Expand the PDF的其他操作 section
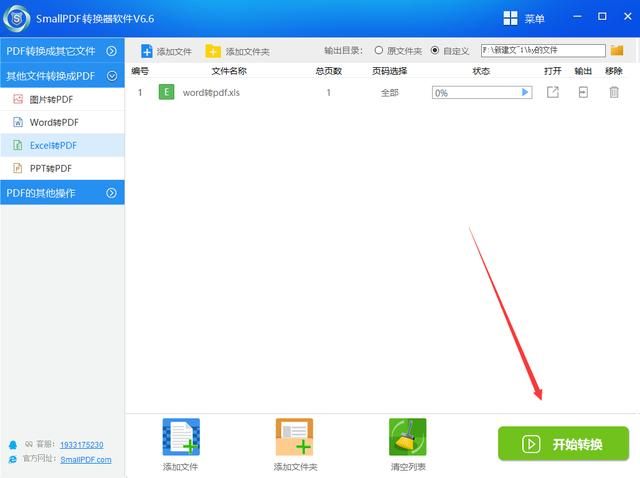Image resolution: width=640 pixels, height=478 pixels. pos(62,193)
